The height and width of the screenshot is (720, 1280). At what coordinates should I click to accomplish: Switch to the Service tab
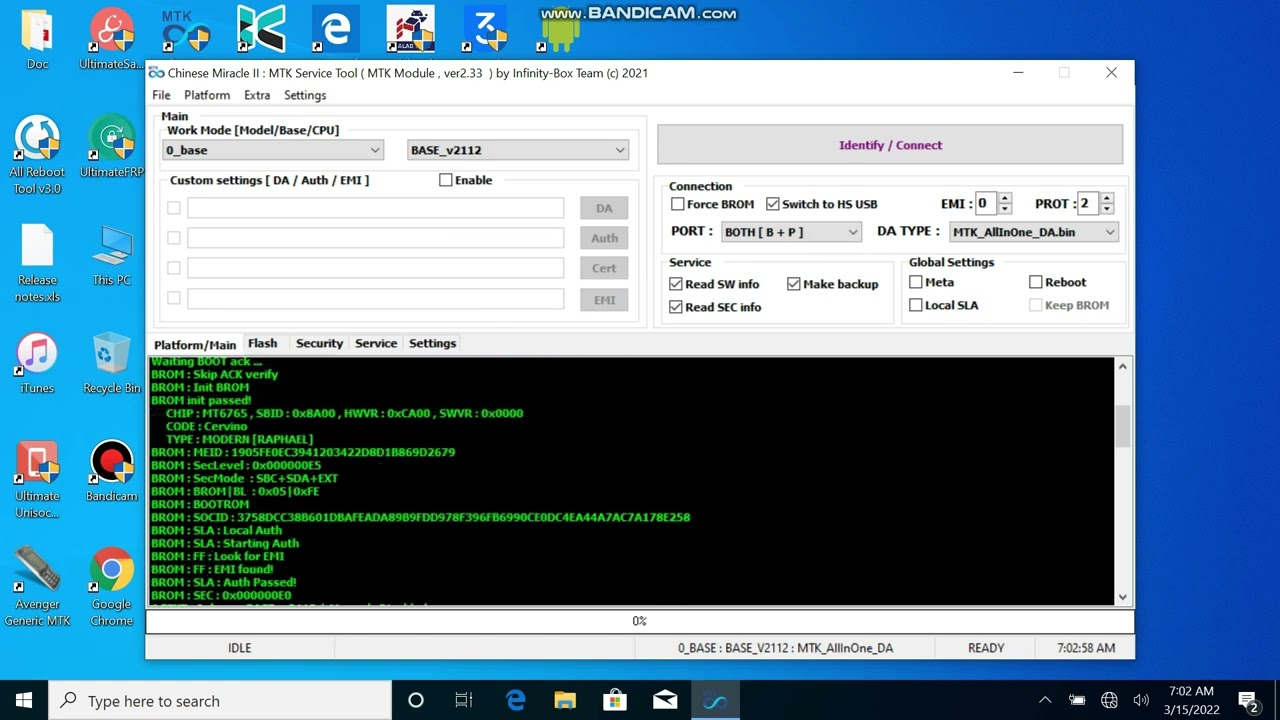coord(376,343)
